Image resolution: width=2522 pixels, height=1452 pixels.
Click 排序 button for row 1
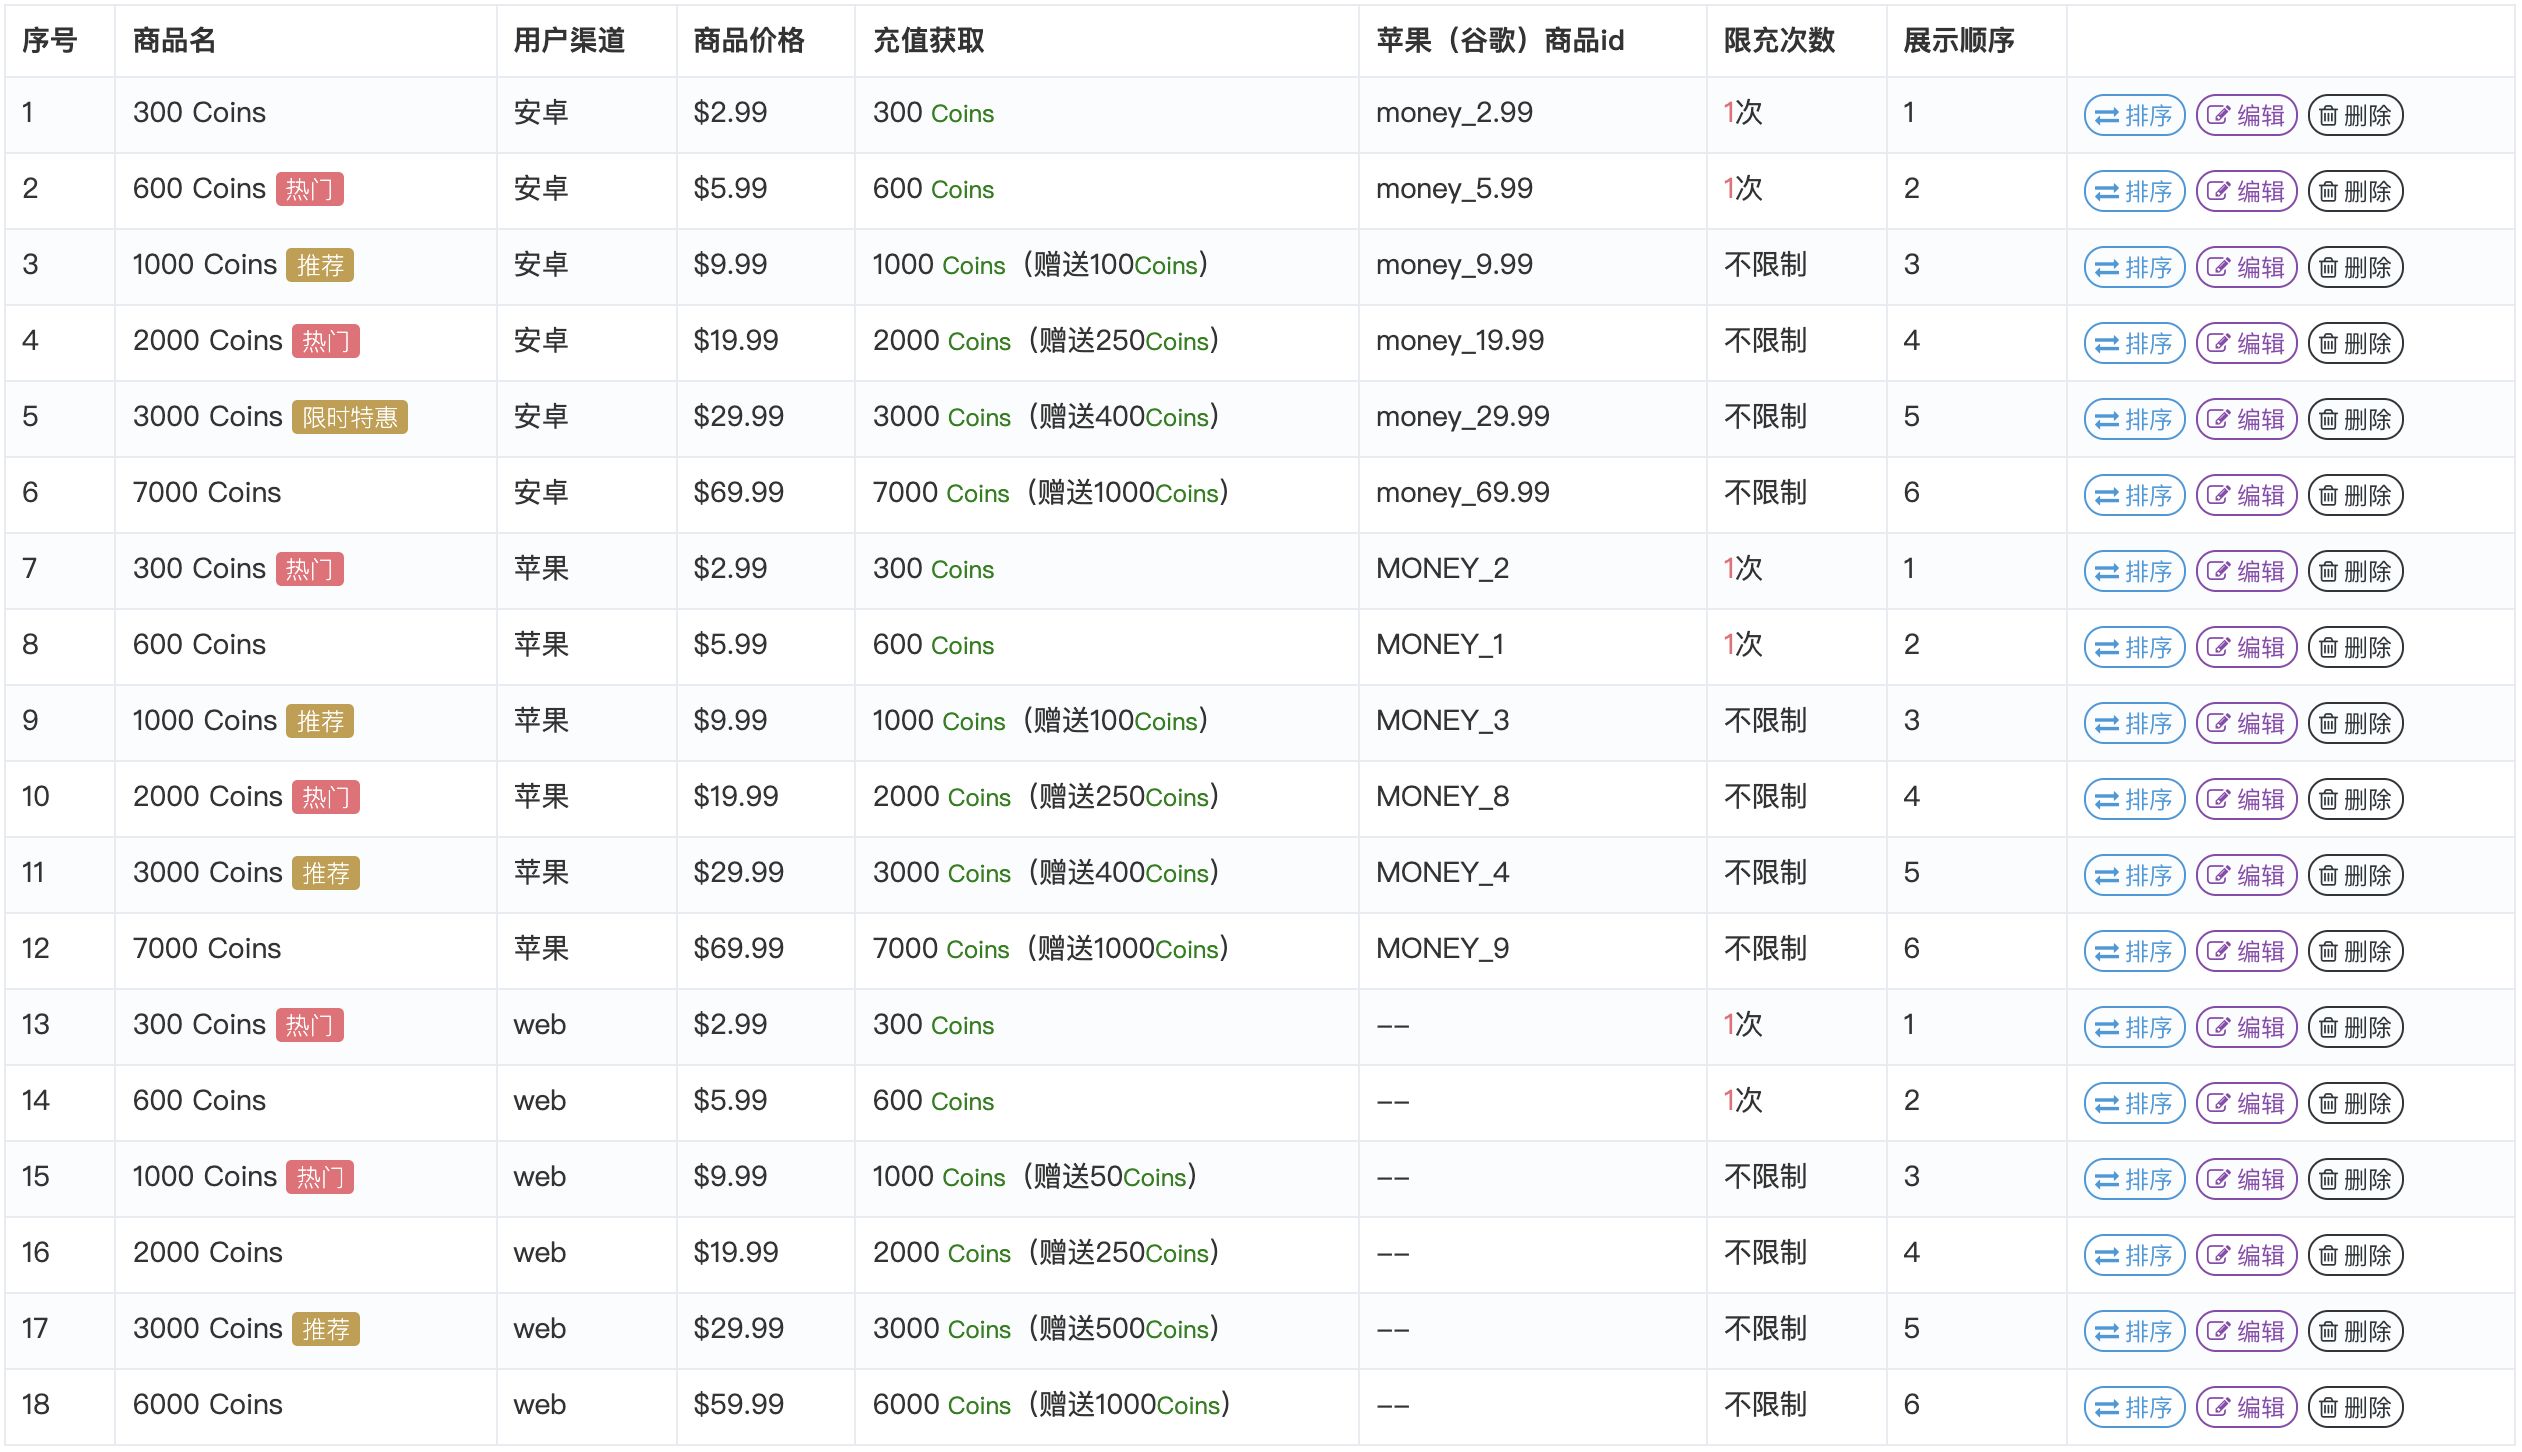(x=2133, y=115)
